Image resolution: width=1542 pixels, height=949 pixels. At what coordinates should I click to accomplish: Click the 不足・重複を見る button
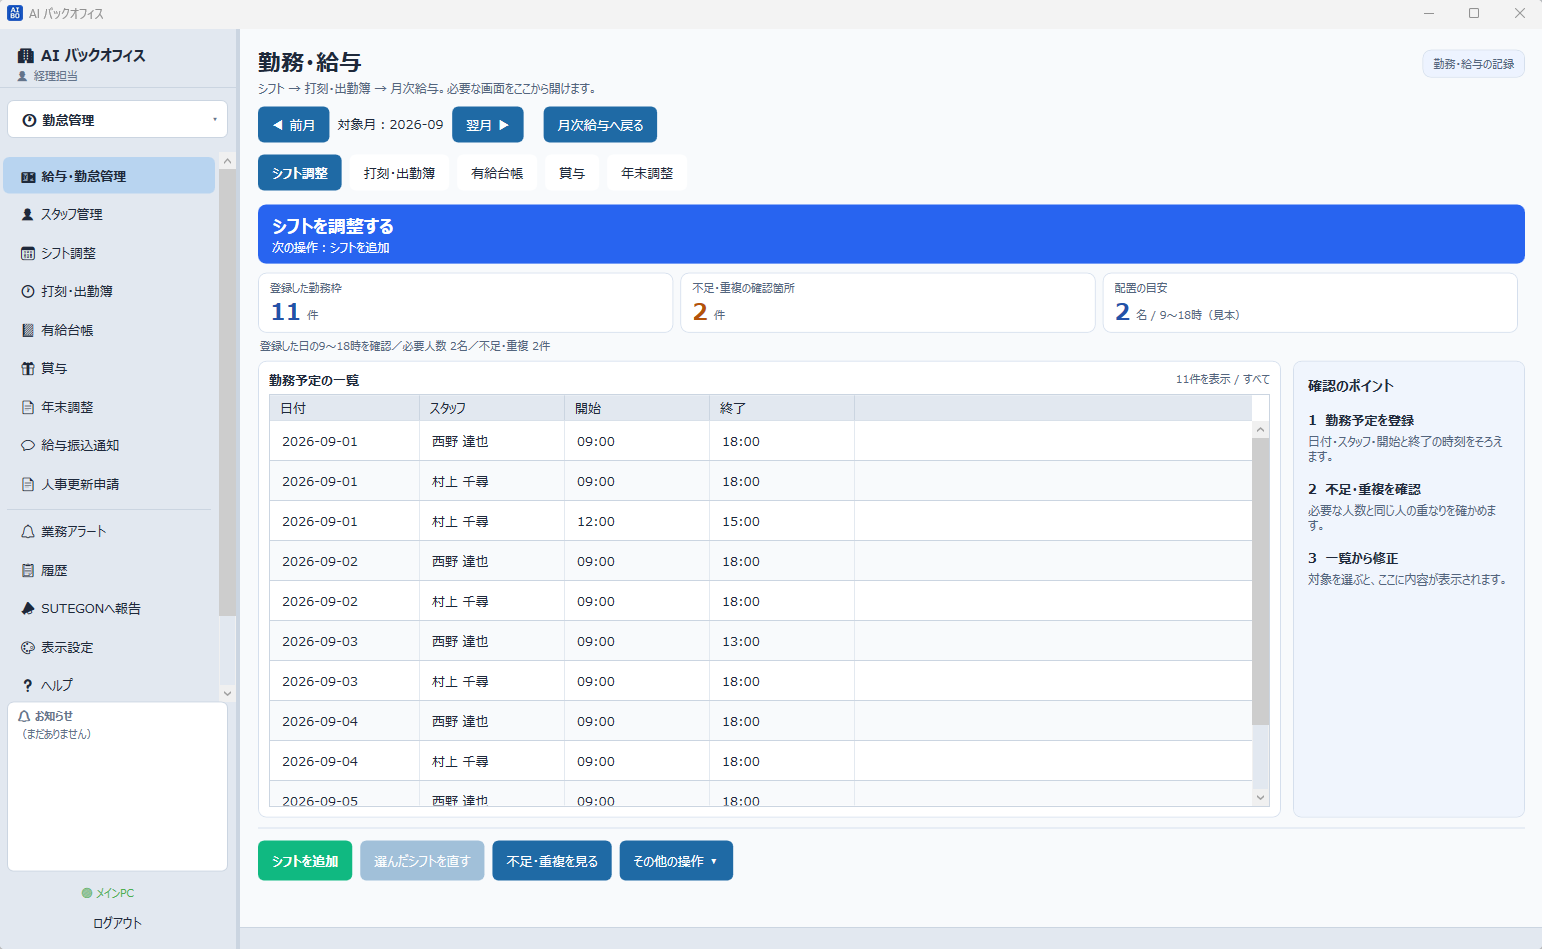pyautogui.click(x=552, y=861)
